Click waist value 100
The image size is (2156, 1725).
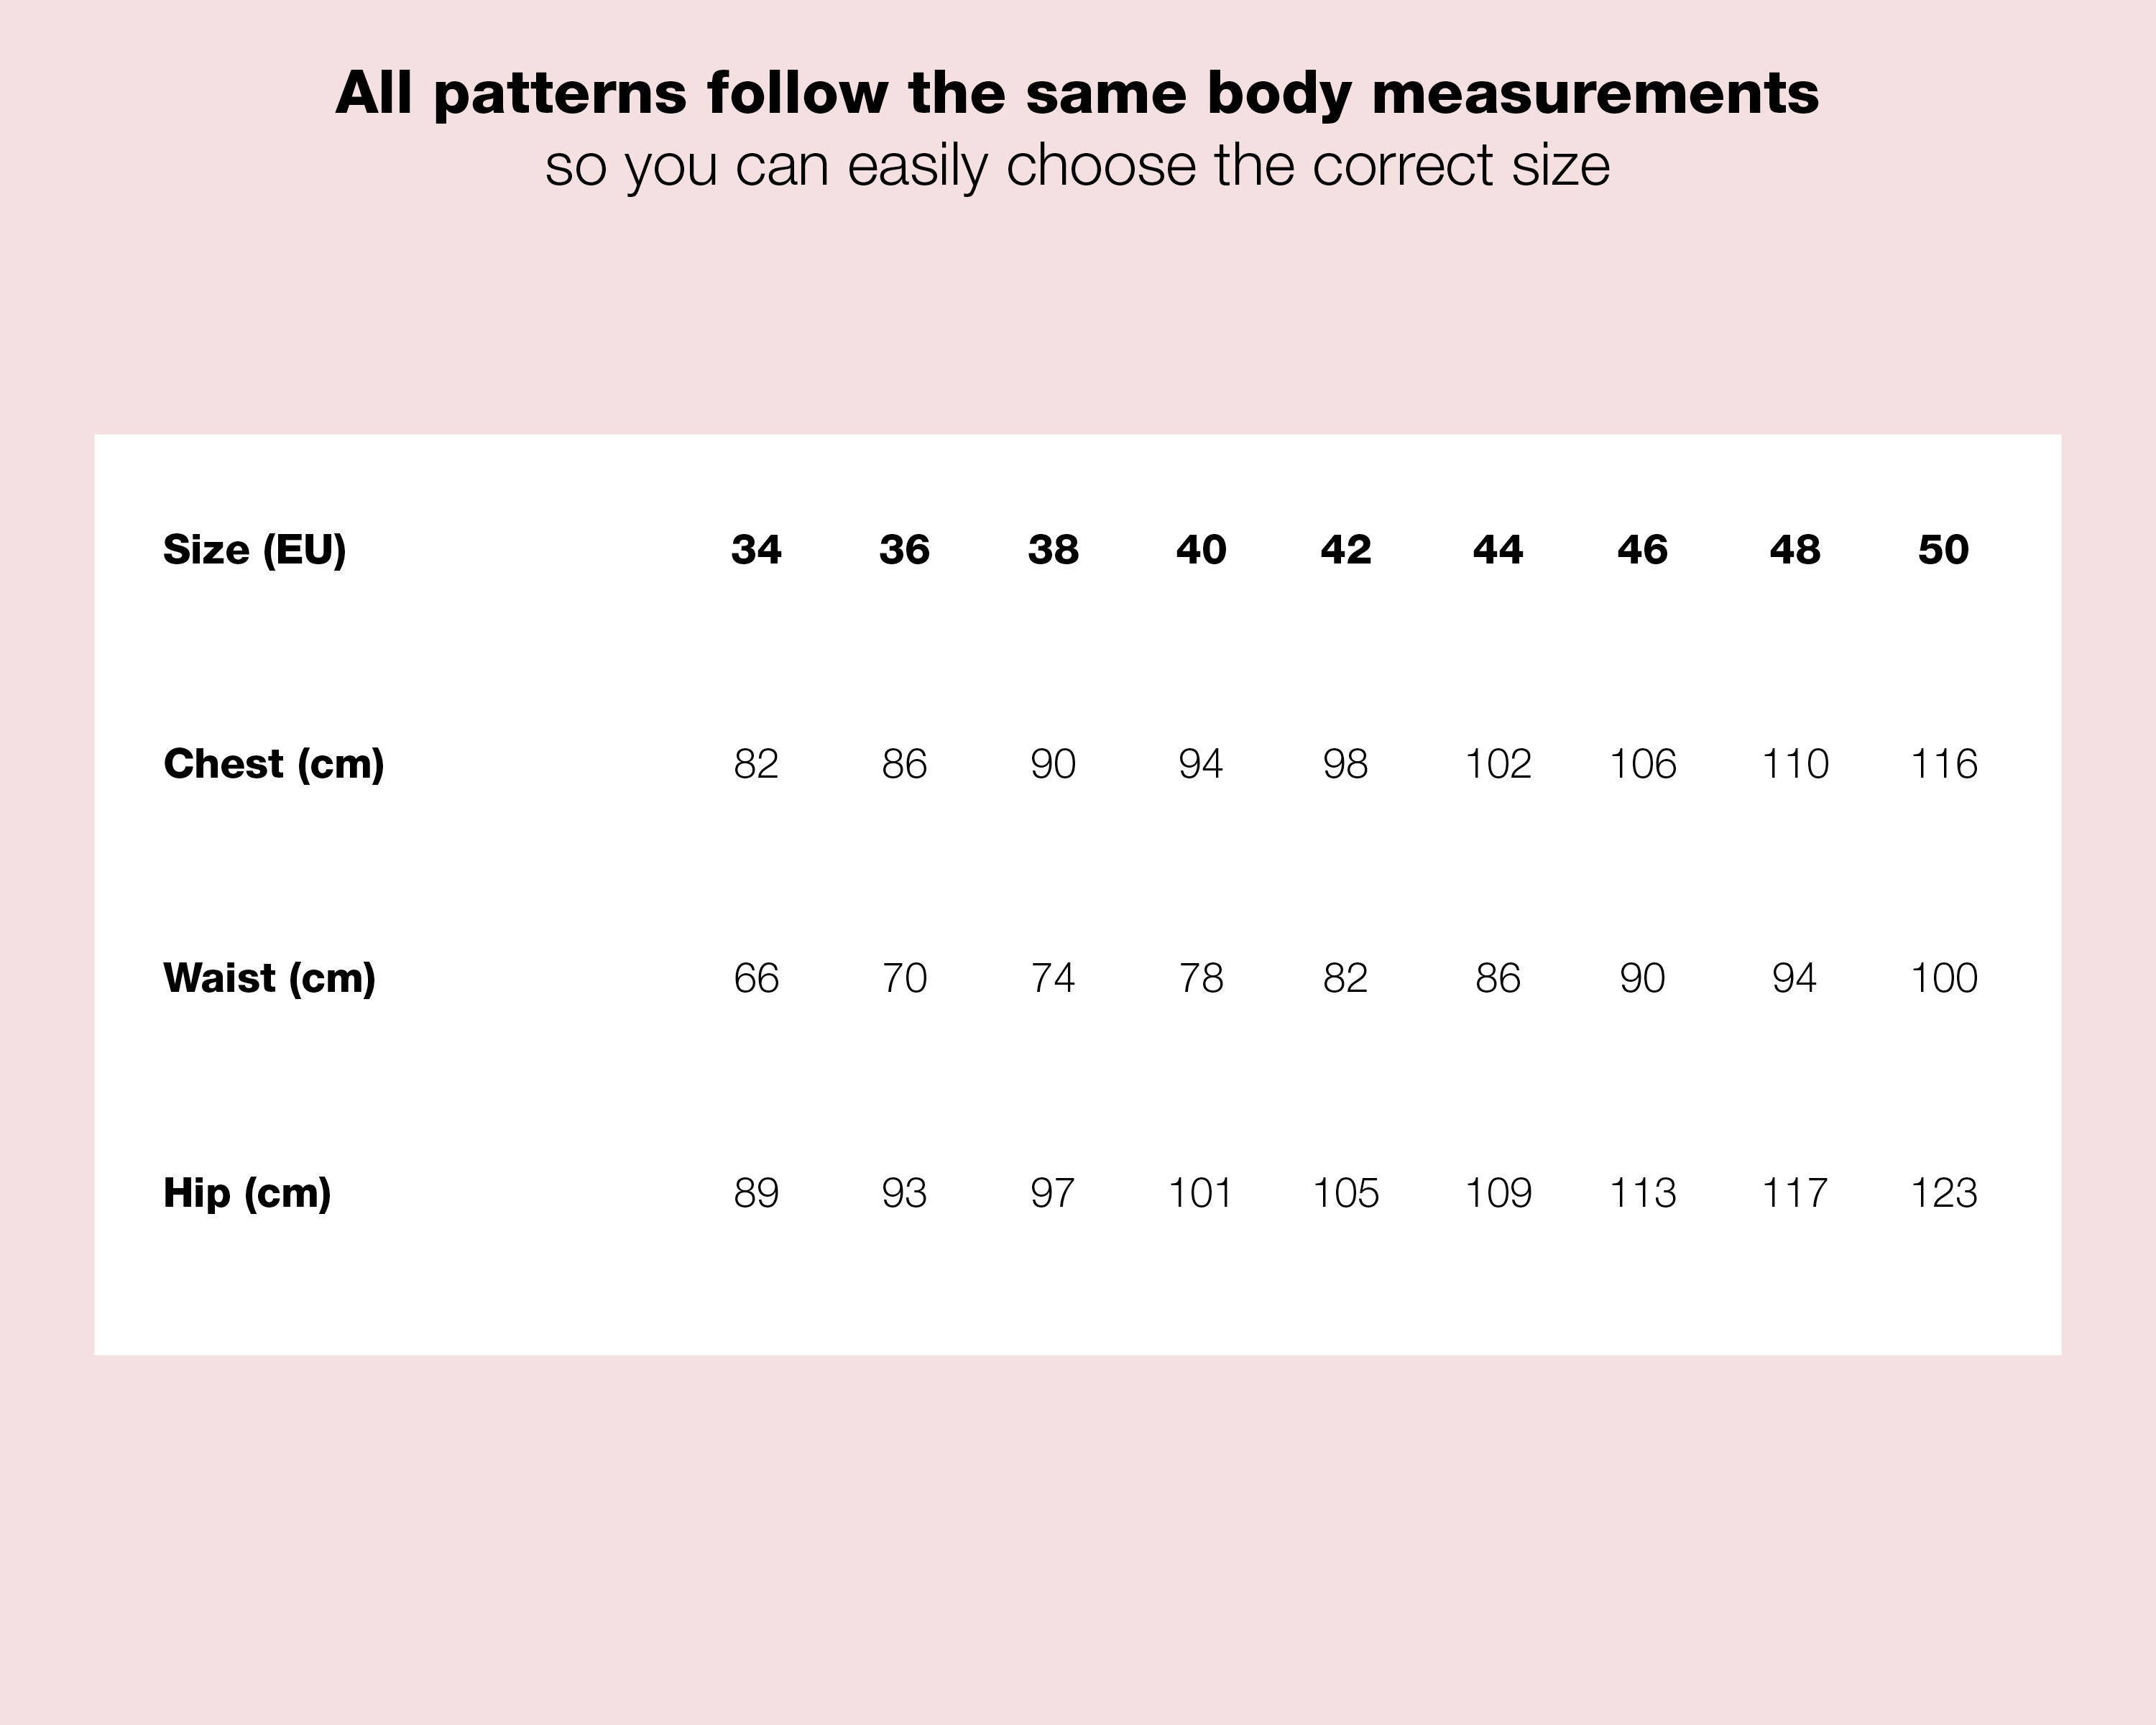[1943, 978]
